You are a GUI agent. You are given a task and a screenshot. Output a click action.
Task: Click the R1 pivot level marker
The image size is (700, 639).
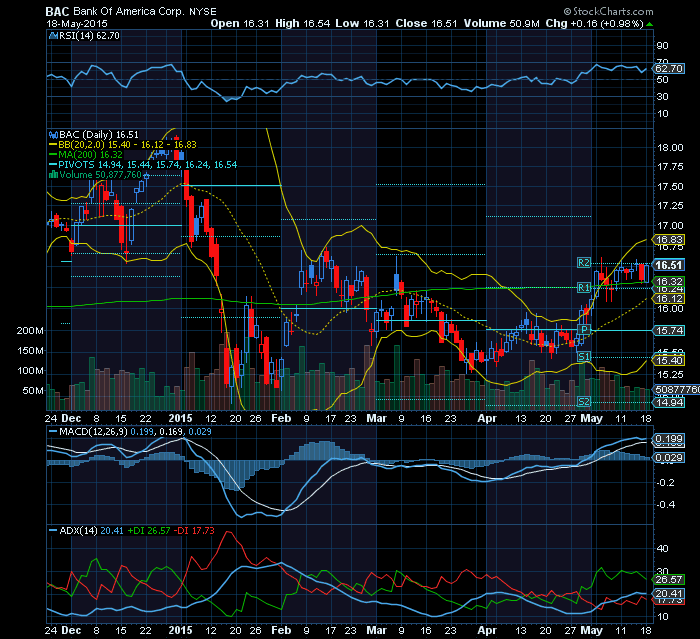(584, 288)
